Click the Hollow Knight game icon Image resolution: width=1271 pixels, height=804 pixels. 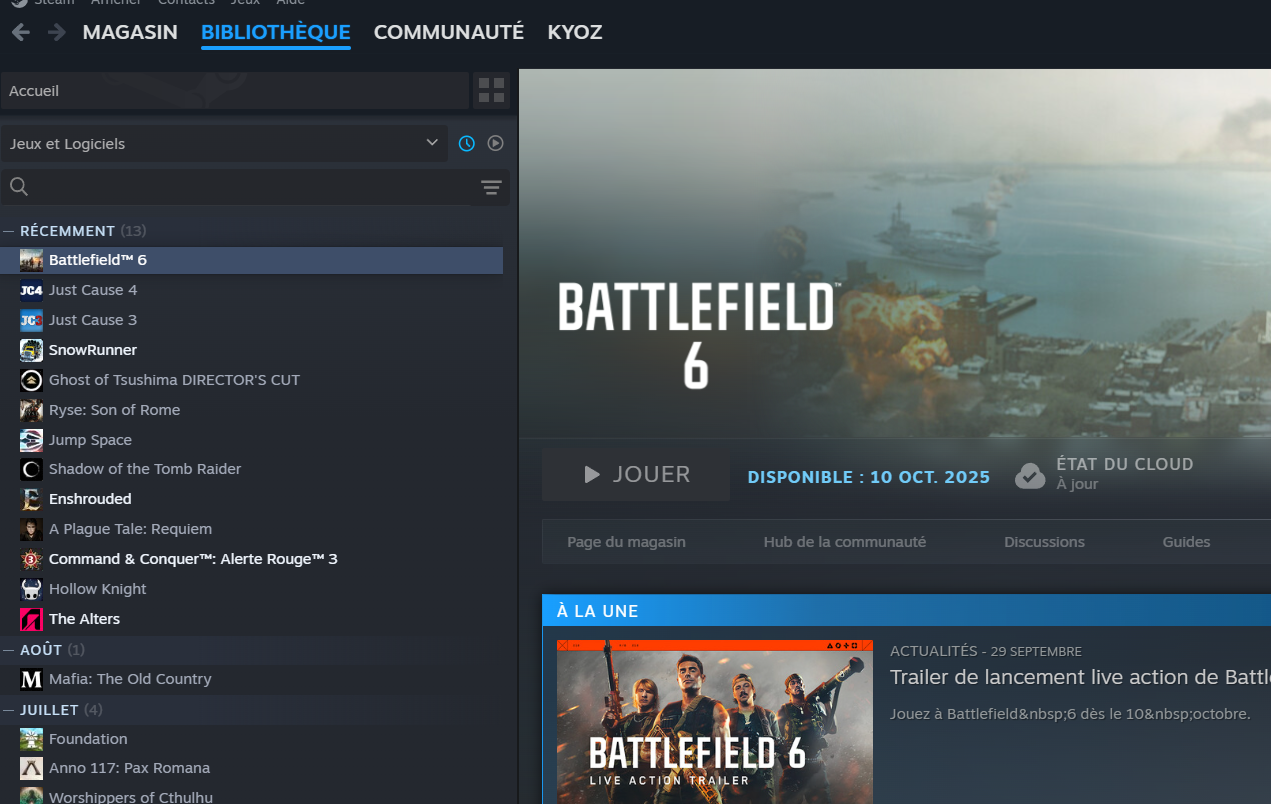(31, 589)
